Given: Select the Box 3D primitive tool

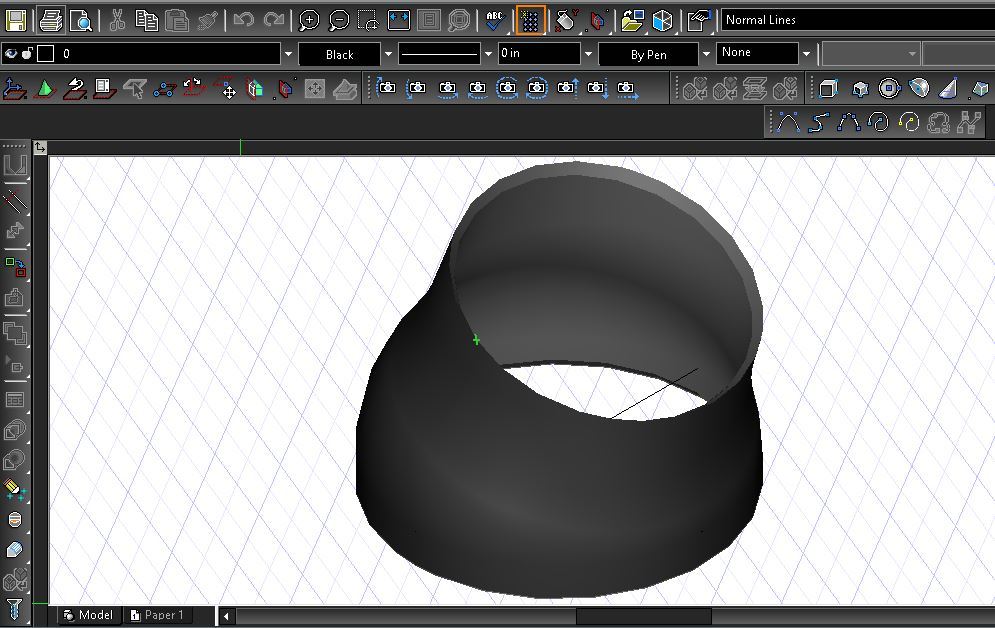Looking at the screenshot, I should point(828,89).
